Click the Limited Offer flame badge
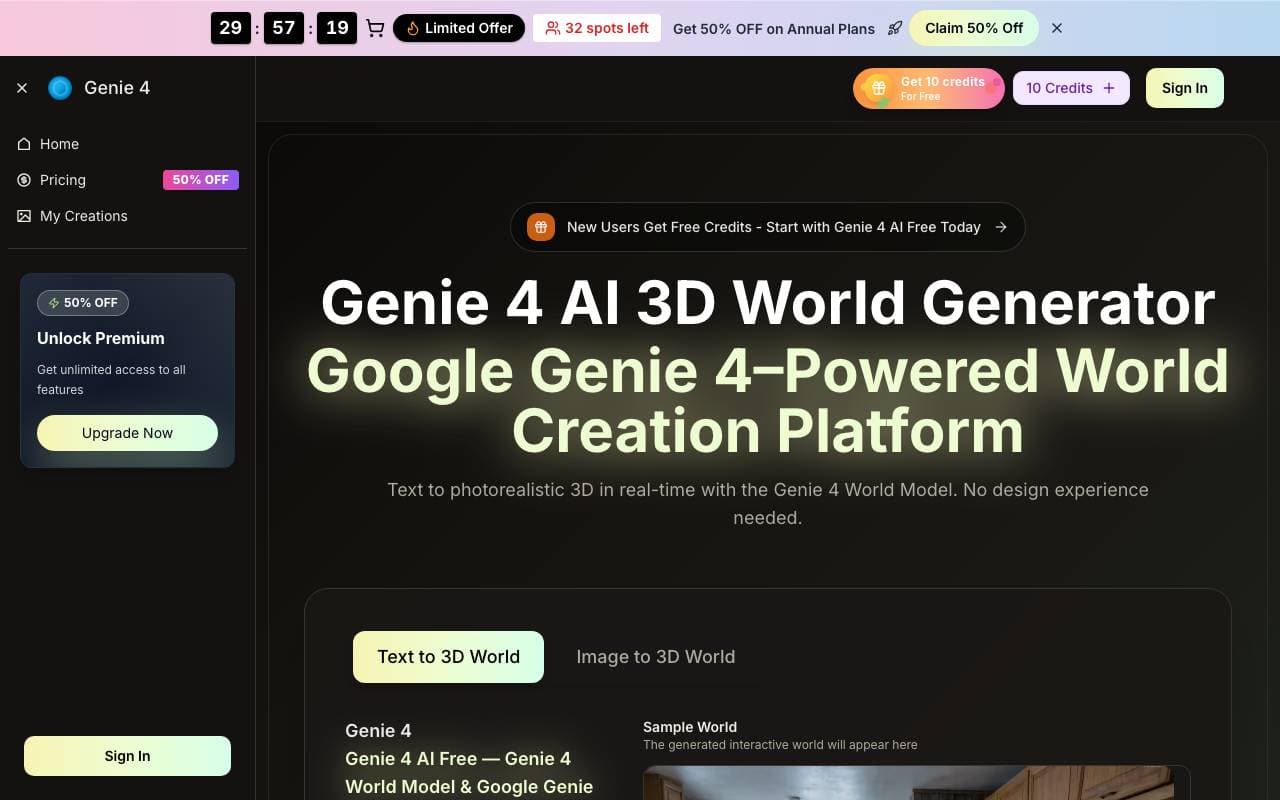 [459, 28]
